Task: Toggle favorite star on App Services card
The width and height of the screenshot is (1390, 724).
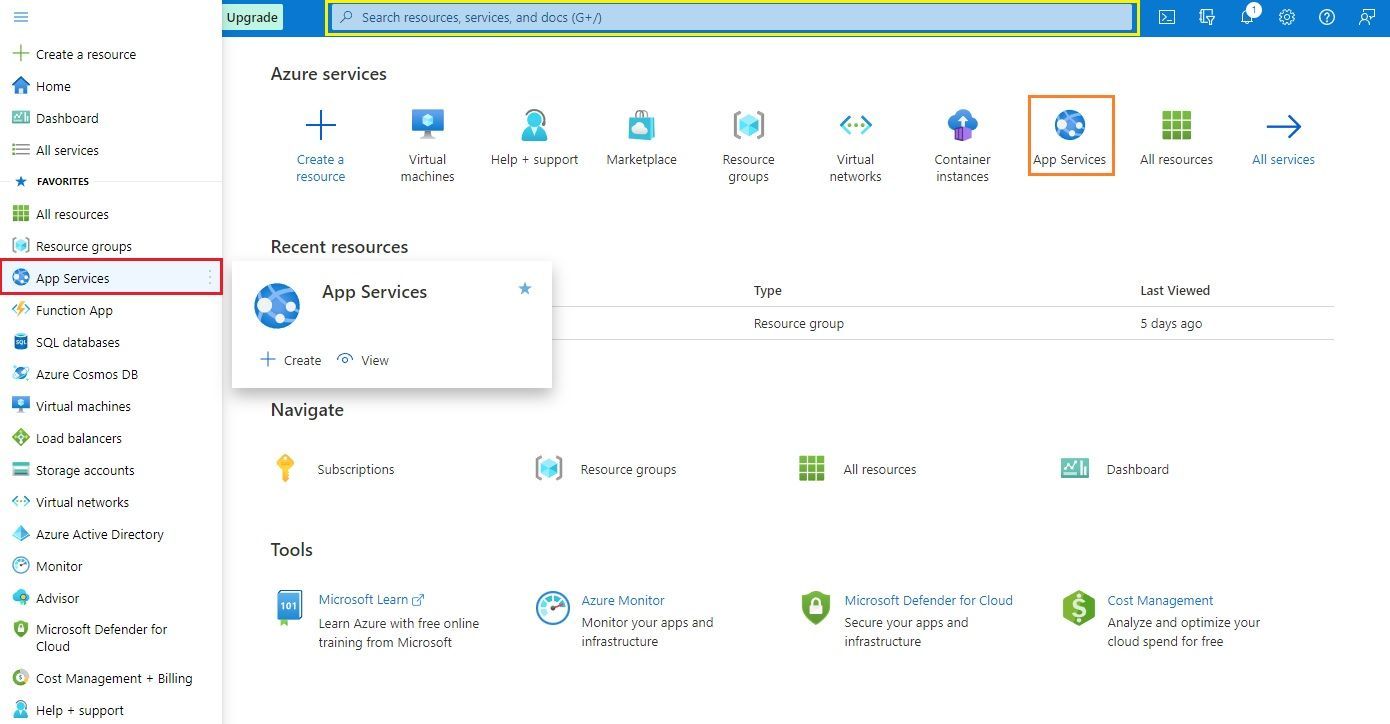Action: point(525,288)
